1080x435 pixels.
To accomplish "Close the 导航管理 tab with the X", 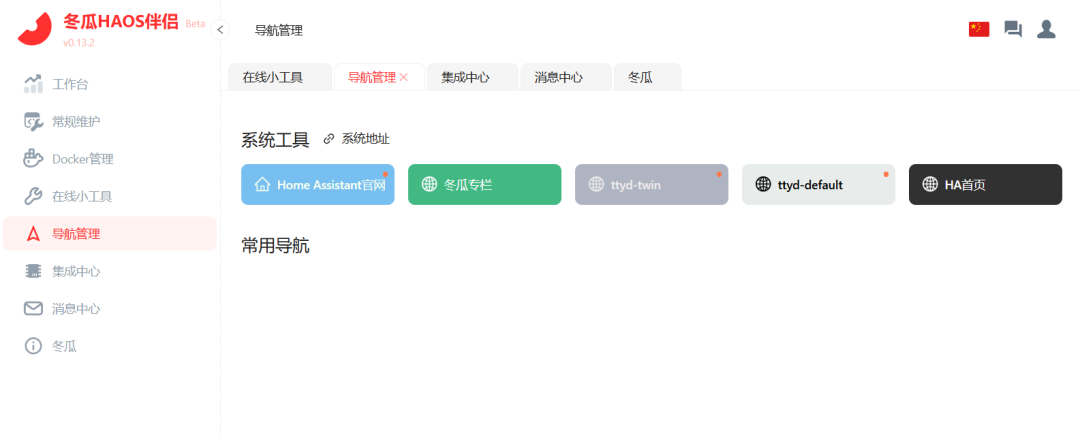I will pos(404,78).
